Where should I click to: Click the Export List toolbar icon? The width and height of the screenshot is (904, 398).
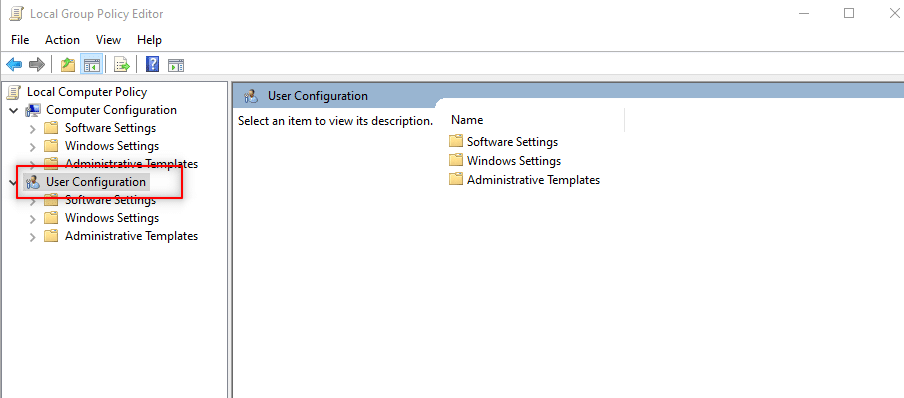coord(122,65)
